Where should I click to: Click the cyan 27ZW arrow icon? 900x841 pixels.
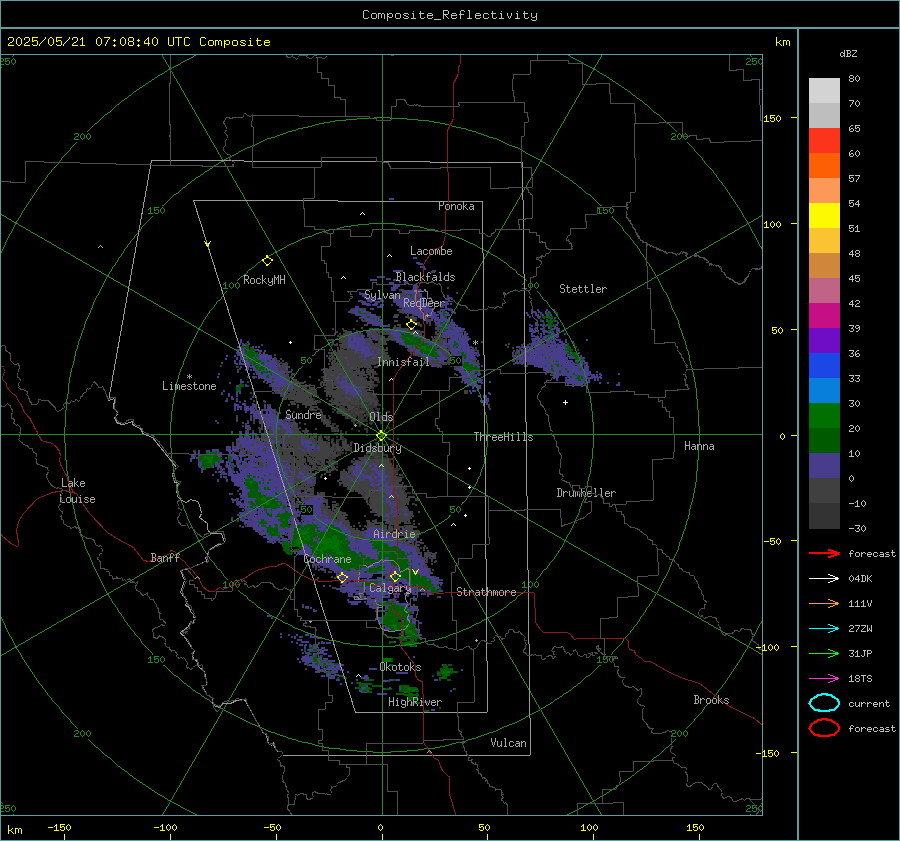pyautogui.click(x=824, y=629)
